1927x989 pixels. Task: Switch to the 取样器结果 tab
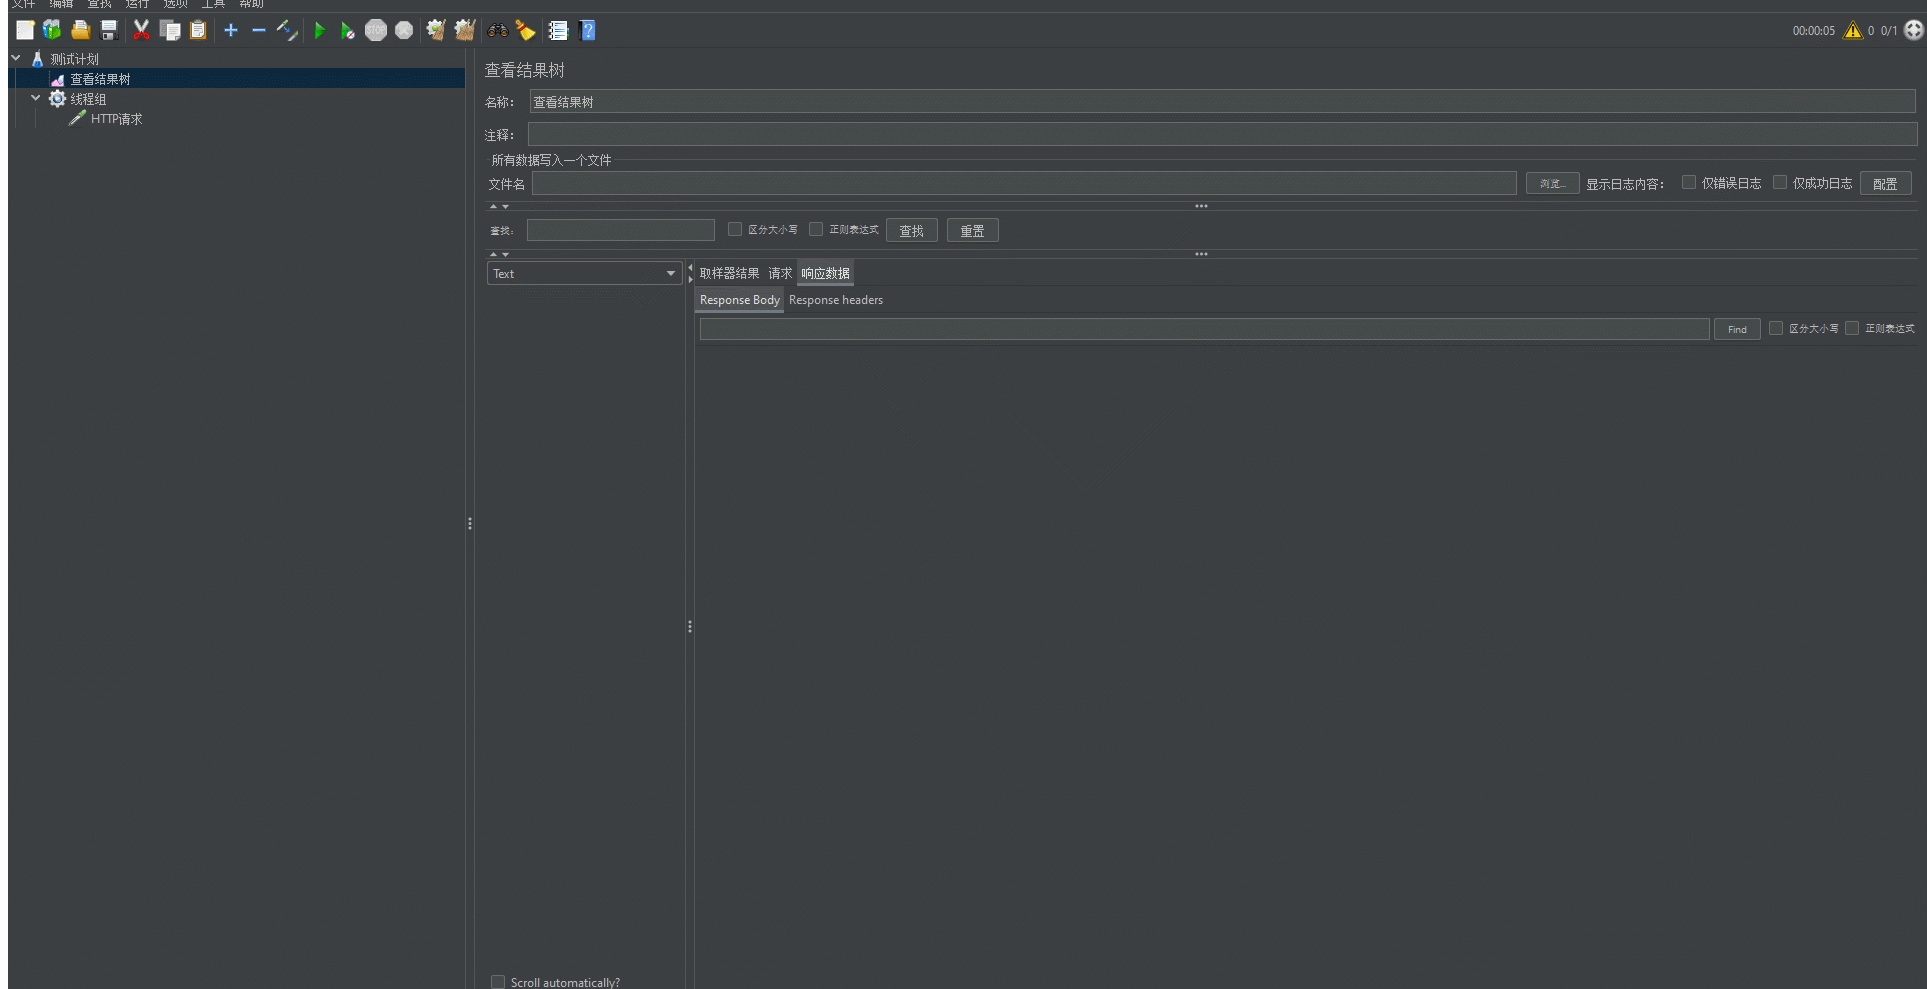pyautogui.click(x=729, y=274)
